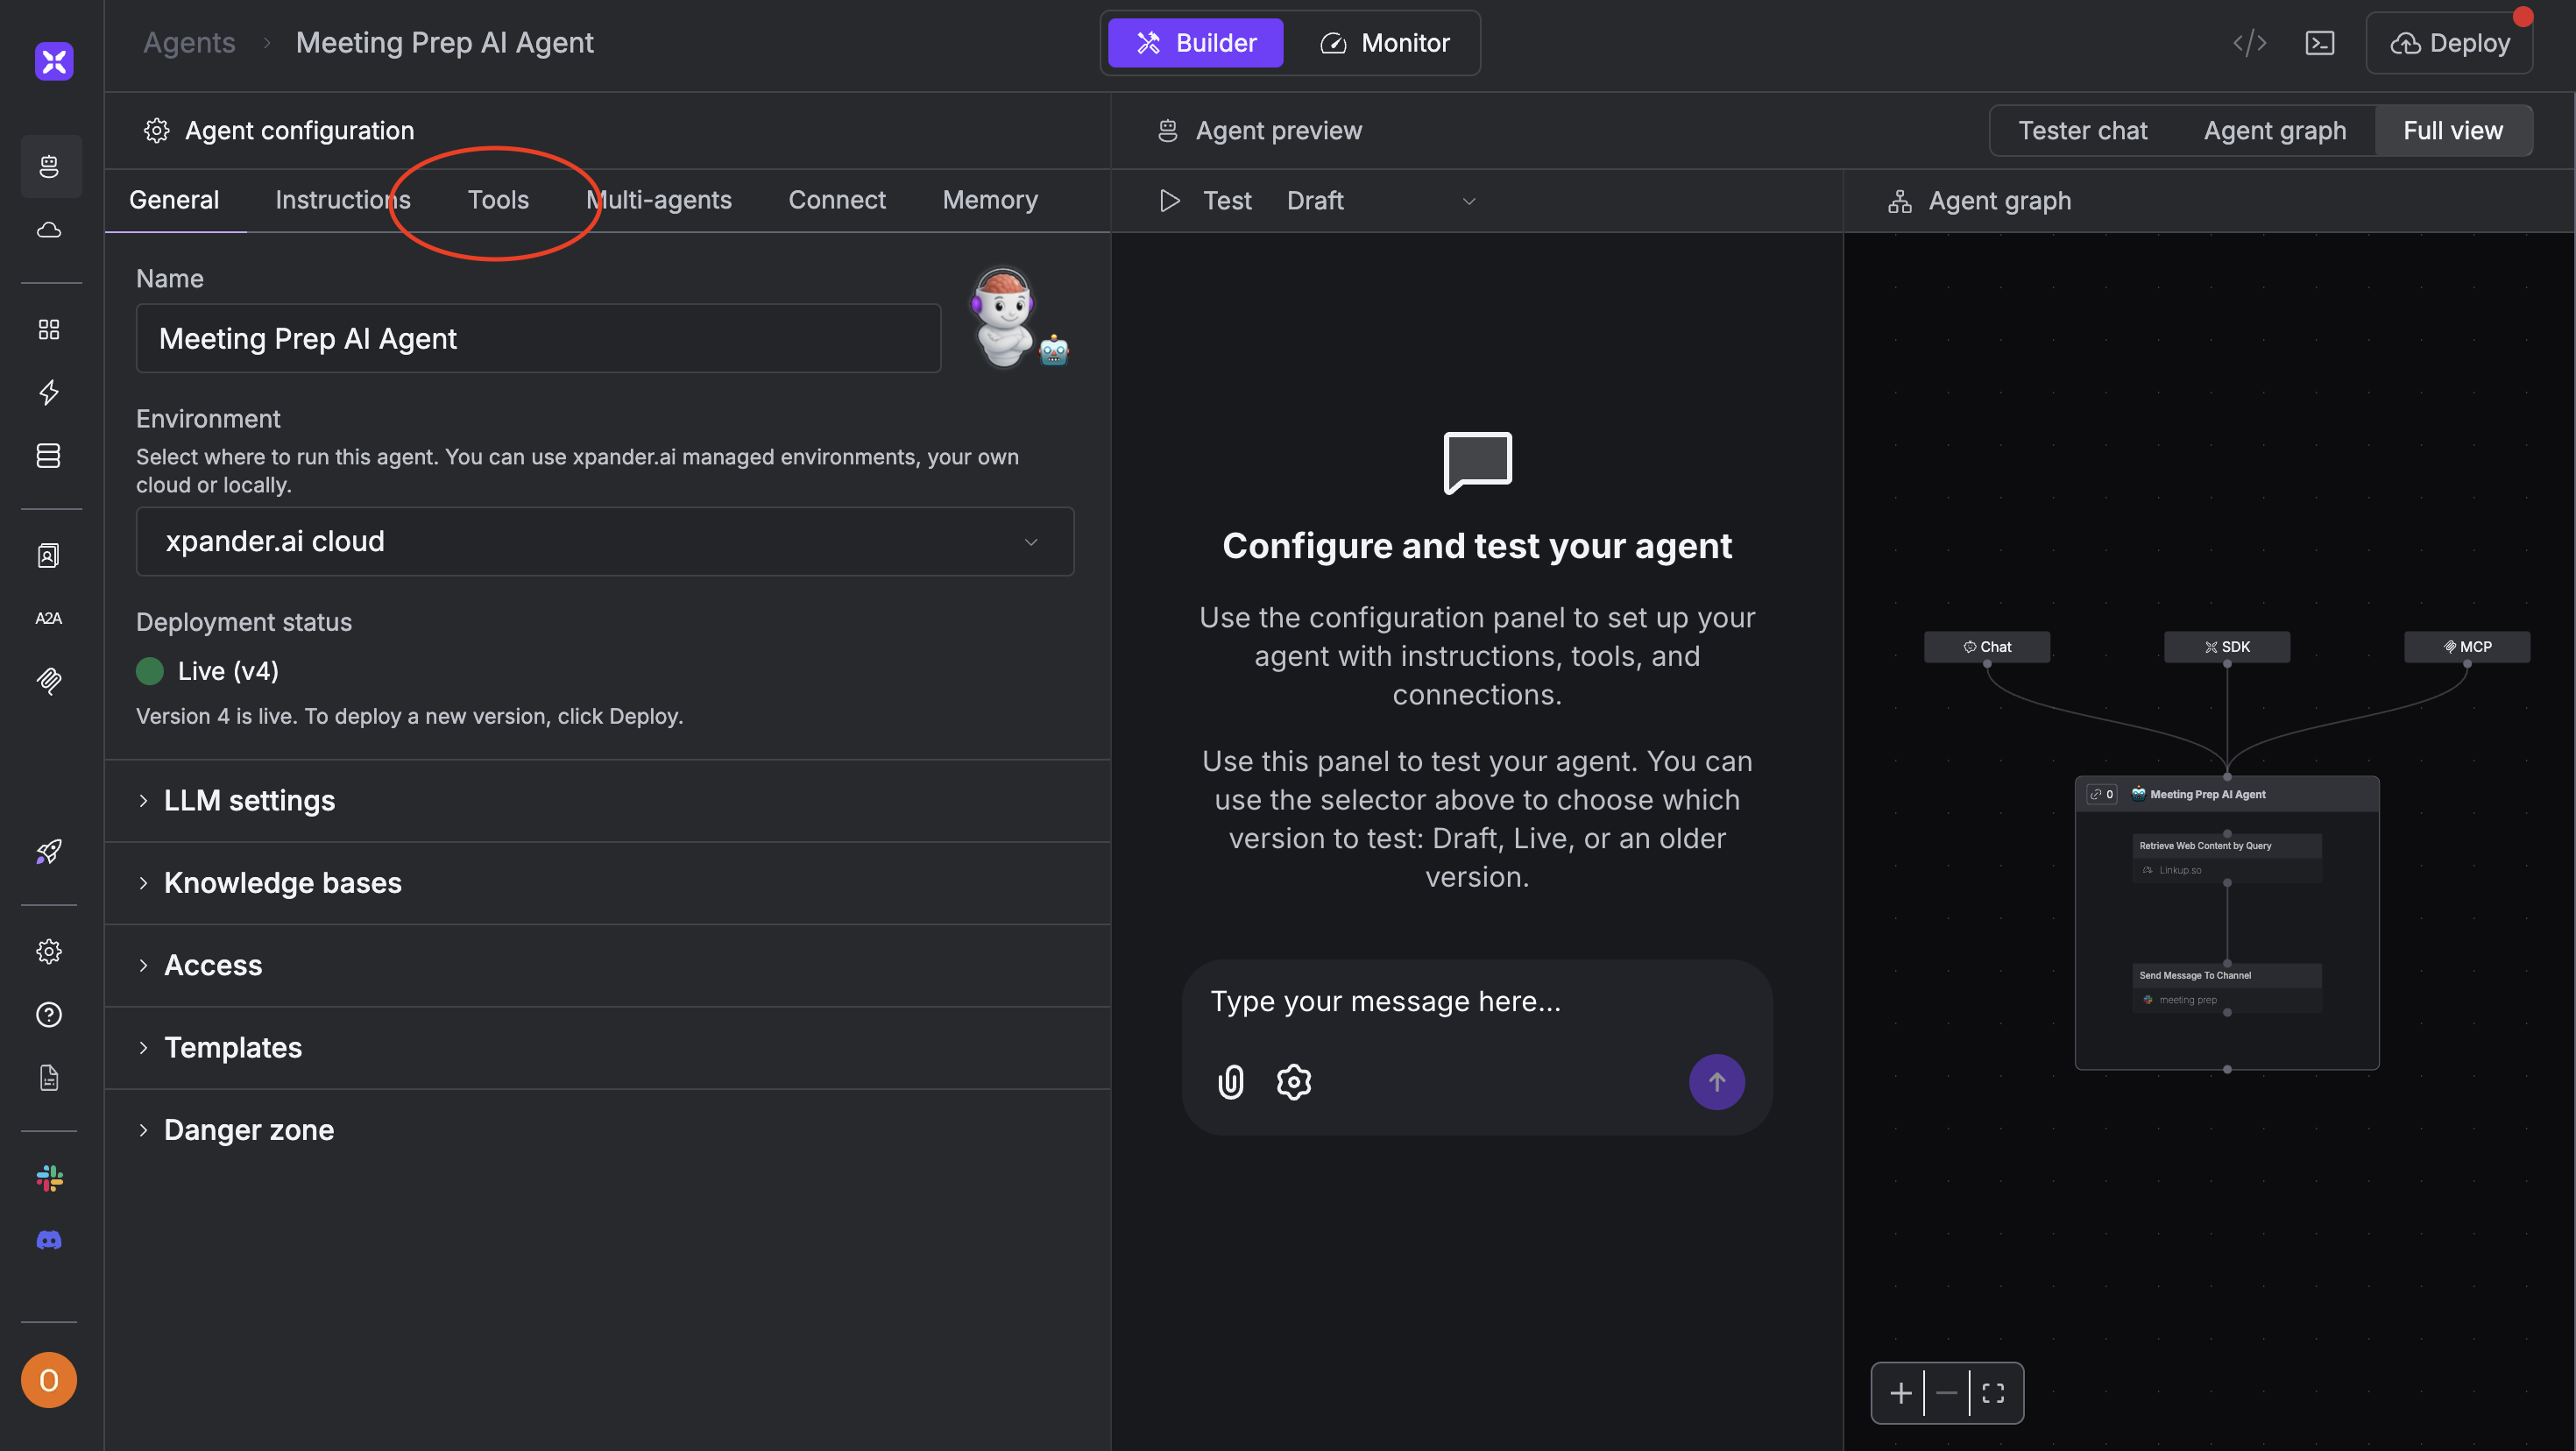Open the Memory tab
This screenshot has height=1451, width=2576.
(989, 200)
